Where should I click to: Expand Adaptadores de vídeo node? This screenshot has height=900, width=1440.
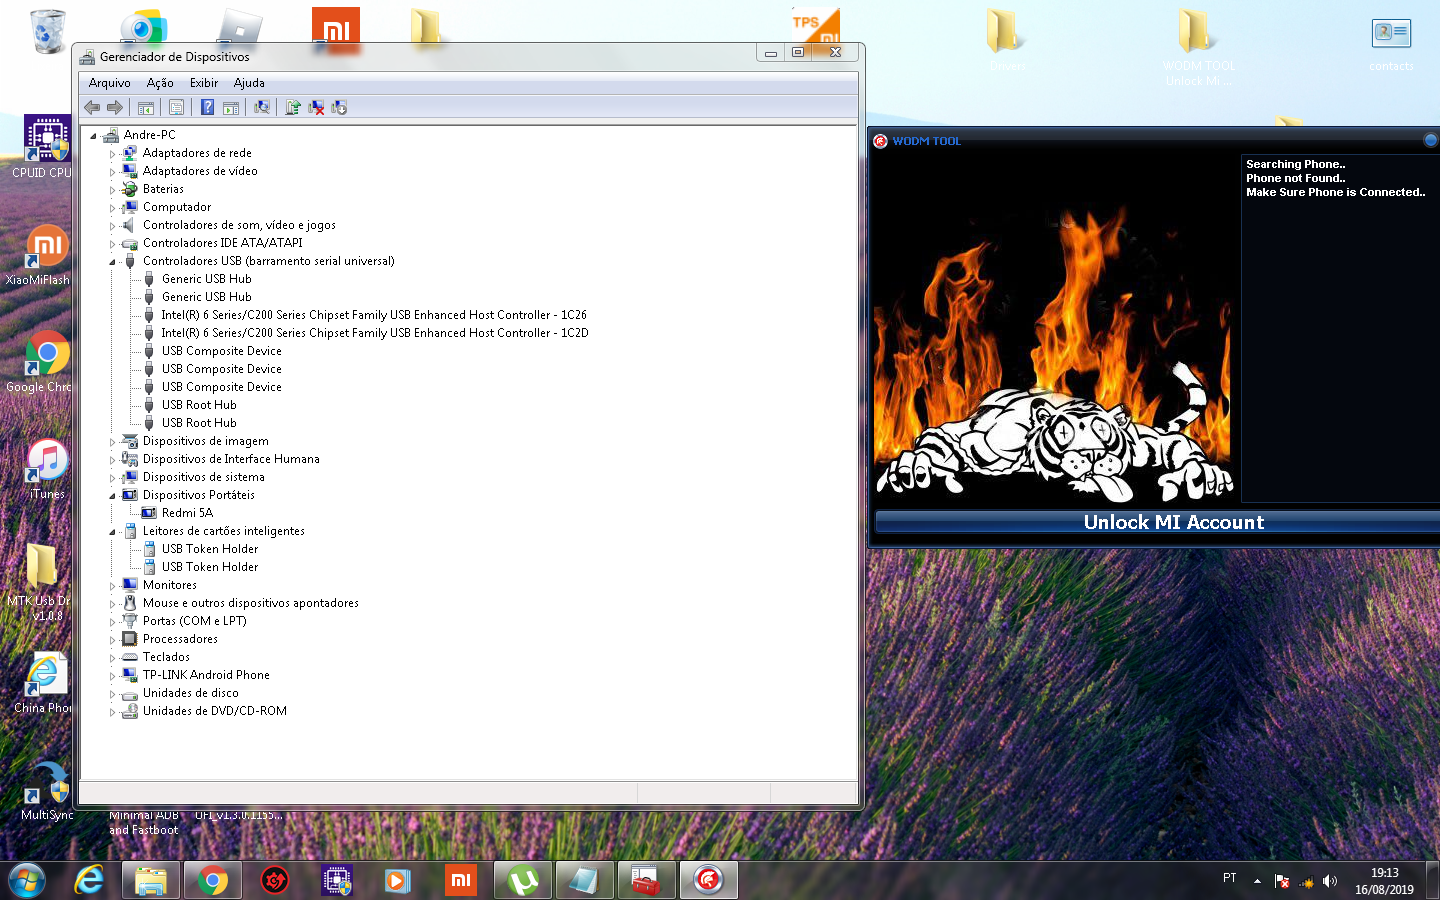[112, 172]
